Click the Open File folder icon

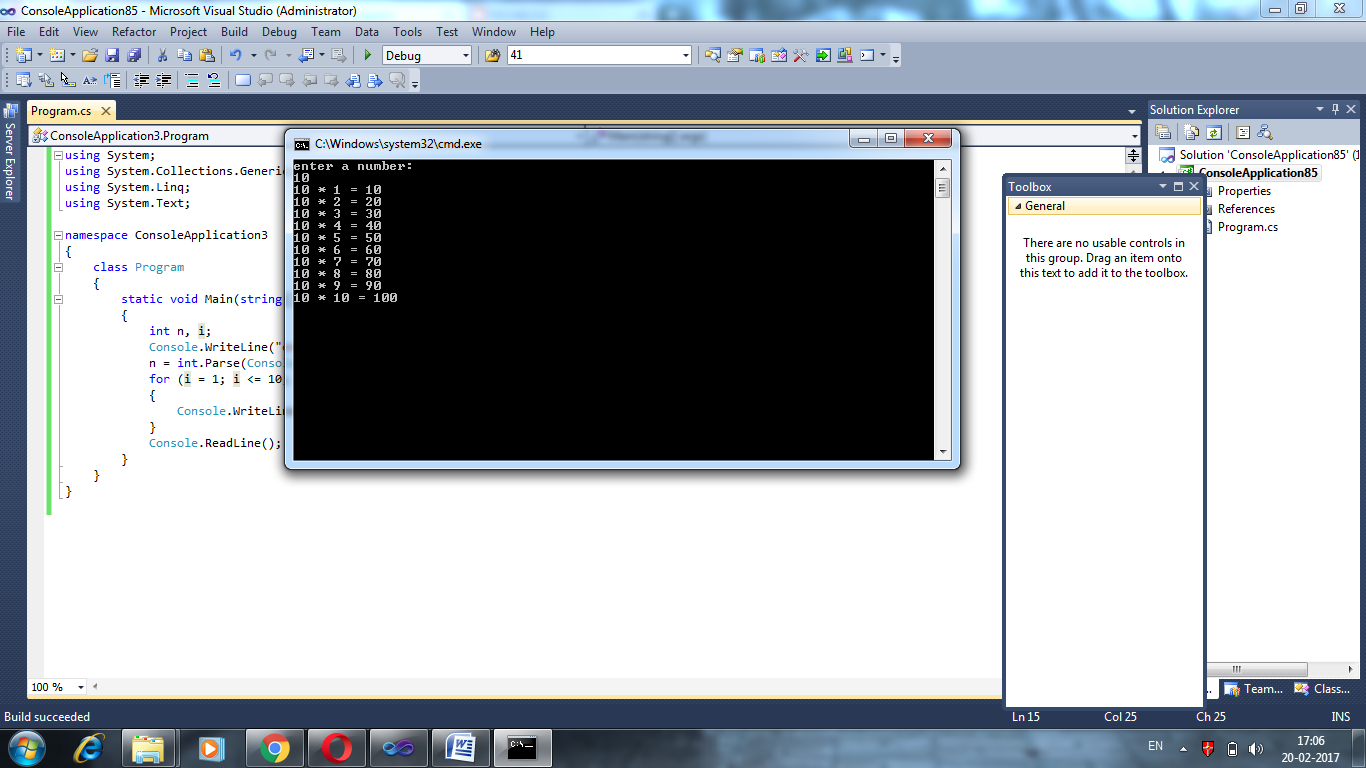click(x=89, y=56)
